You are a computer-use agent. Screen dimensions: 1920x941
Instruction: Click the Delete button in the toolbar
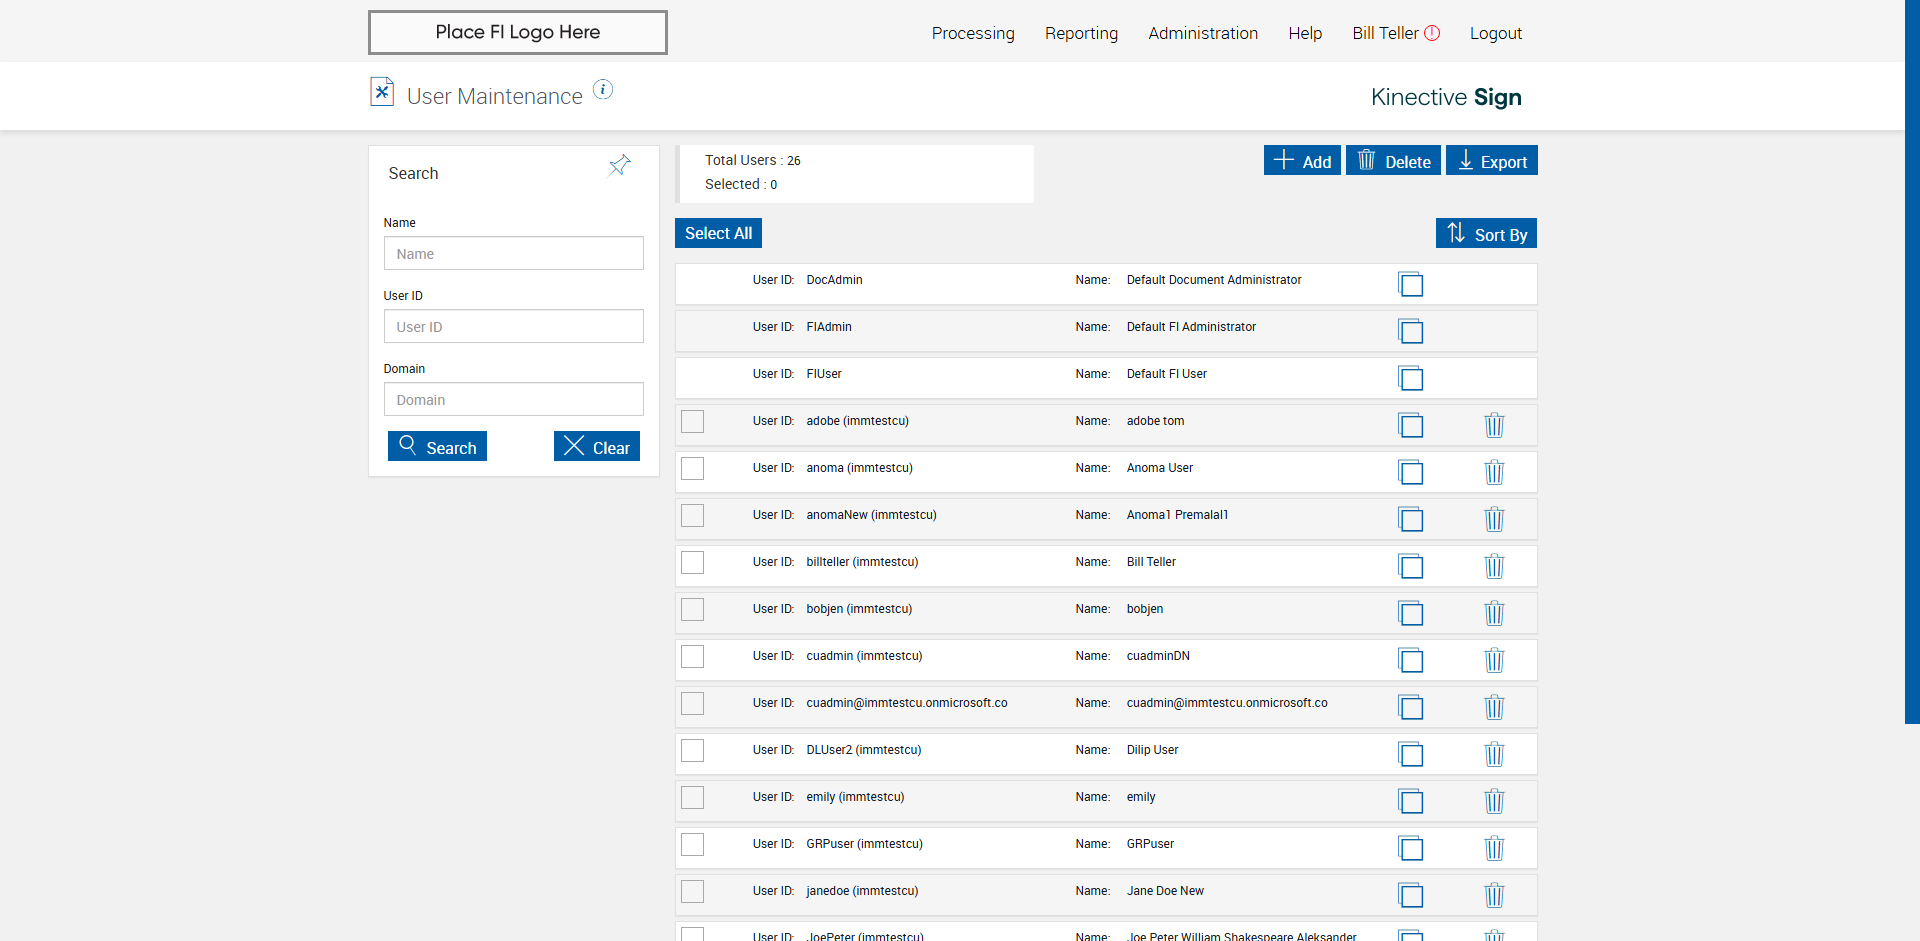coord(1393,160)
